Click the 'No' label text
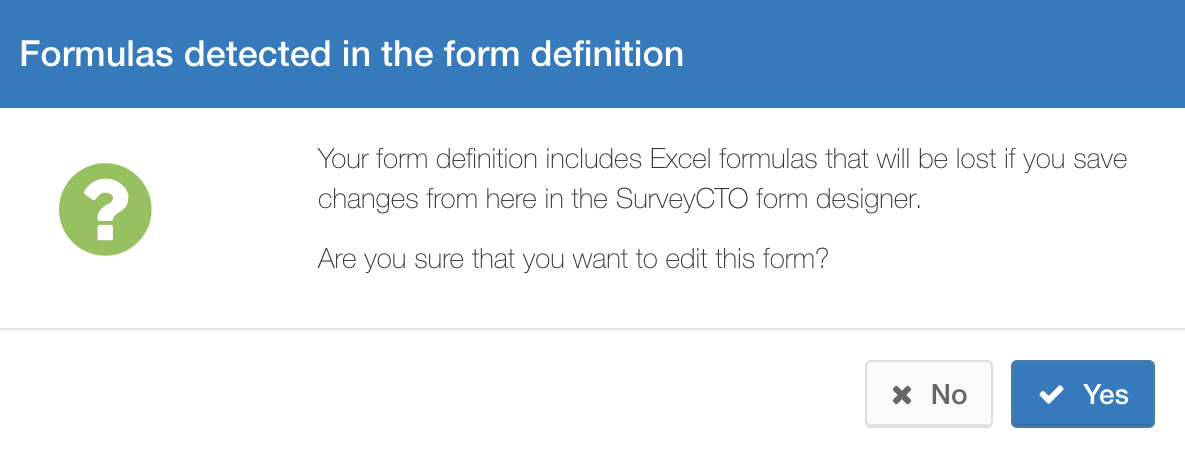1185x454 pixels. click(x=949, y=394)
